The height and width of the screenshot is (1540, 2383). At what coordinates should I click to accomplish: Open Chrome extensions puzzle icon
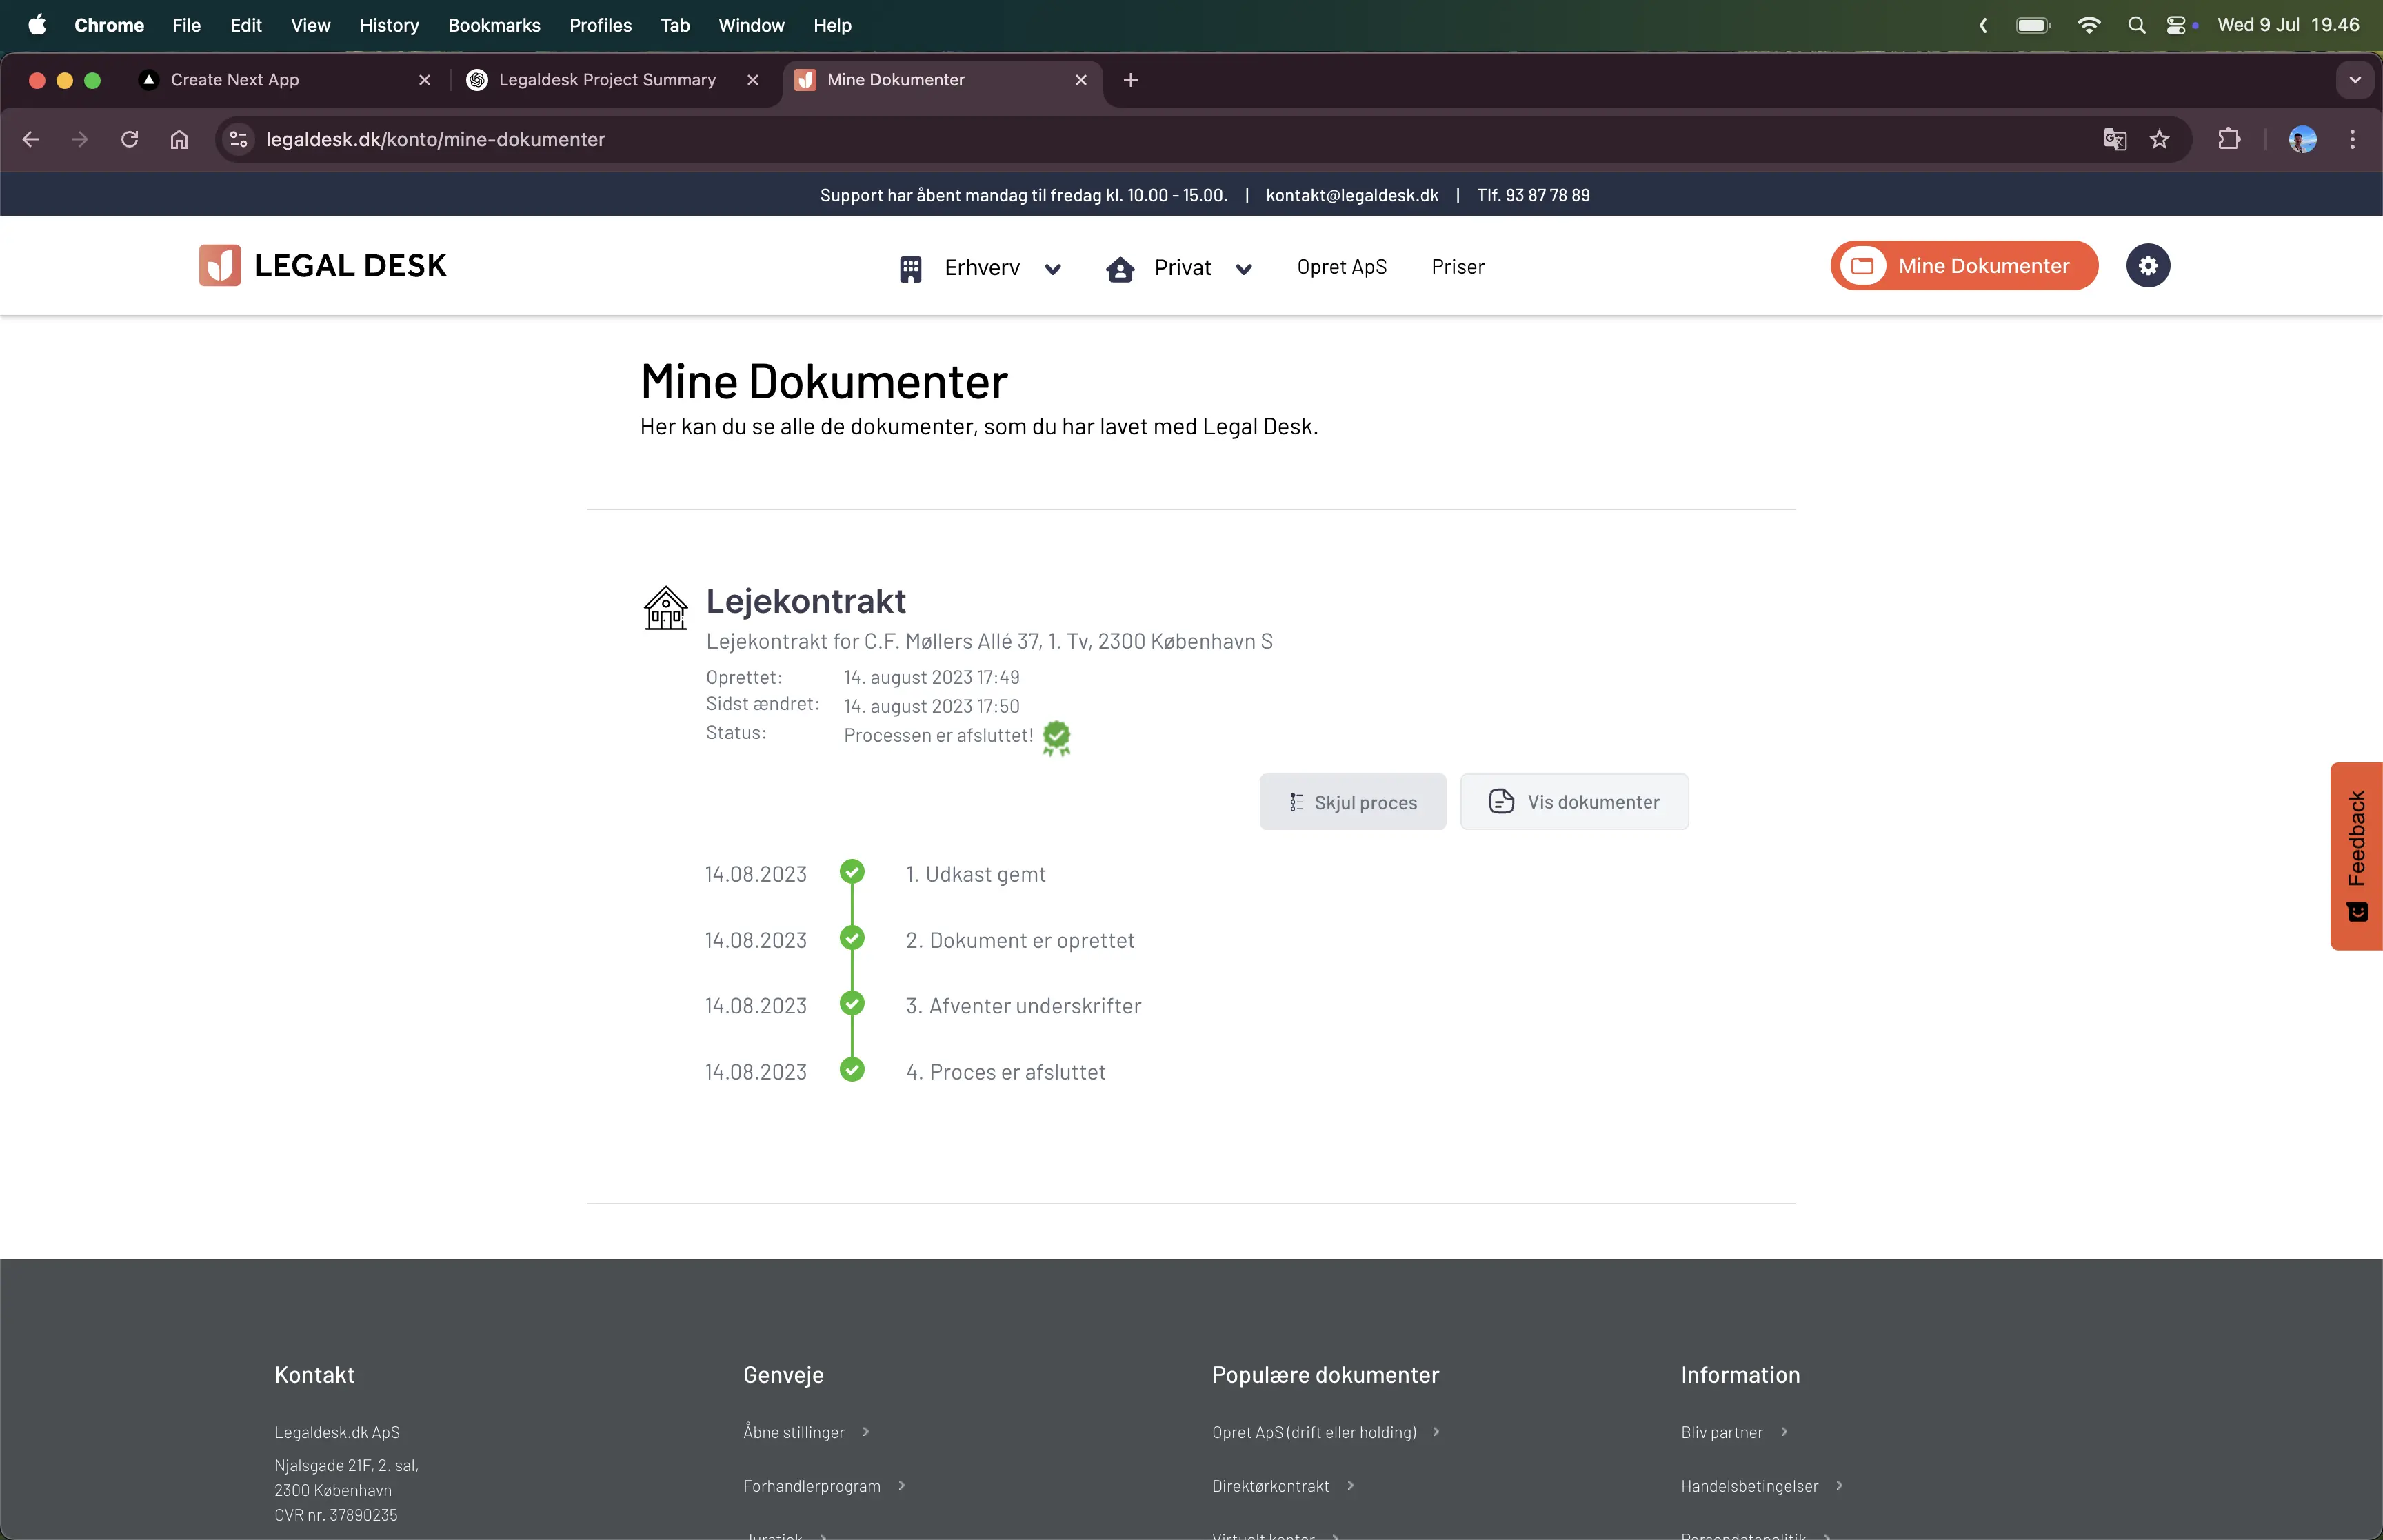click(x=2228, y=139)
